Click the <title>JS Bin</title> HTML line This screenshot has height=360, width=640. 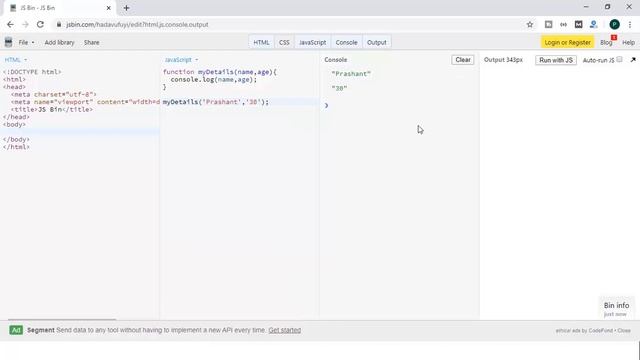(52, 109)
